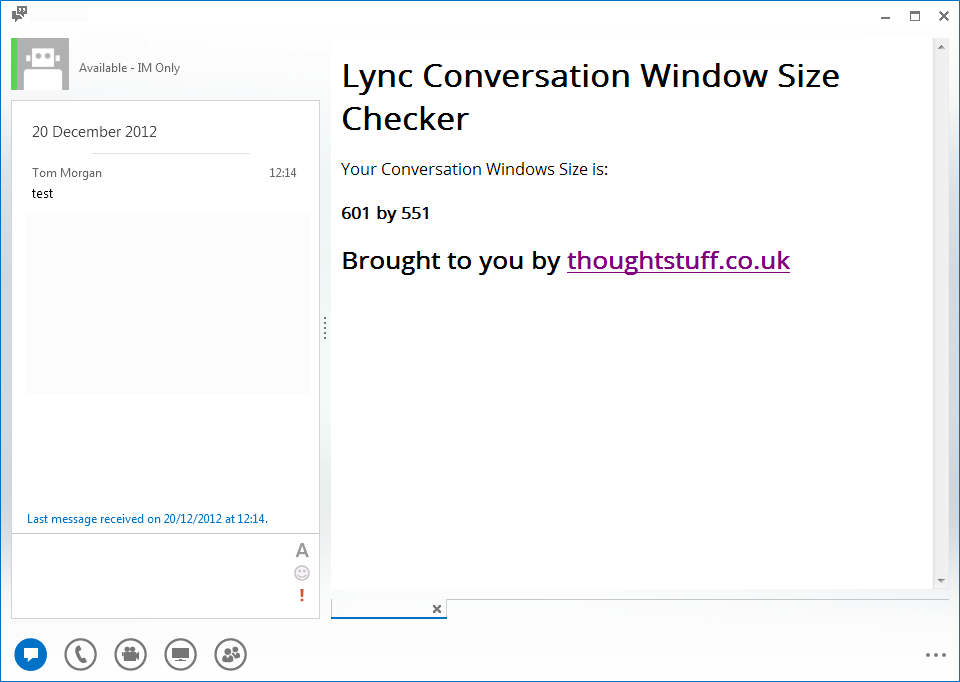Open font formatting letter A icon
The width and height of the screenshot is (960, 682).
coord(302,550)
